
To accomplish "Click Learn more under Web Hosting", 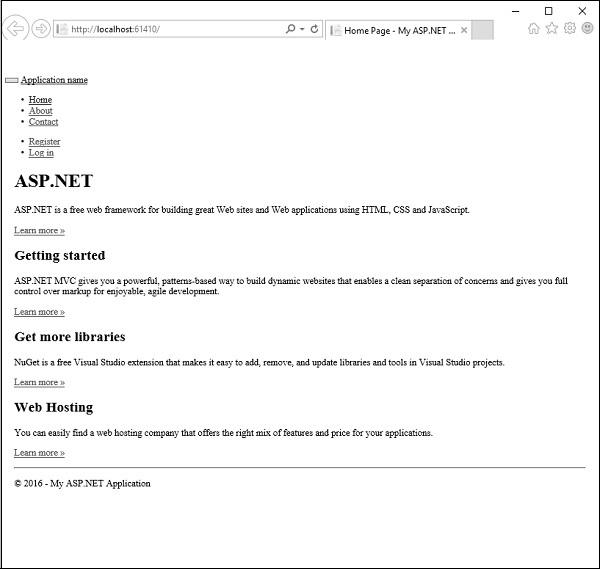I will tap(39, 453).
